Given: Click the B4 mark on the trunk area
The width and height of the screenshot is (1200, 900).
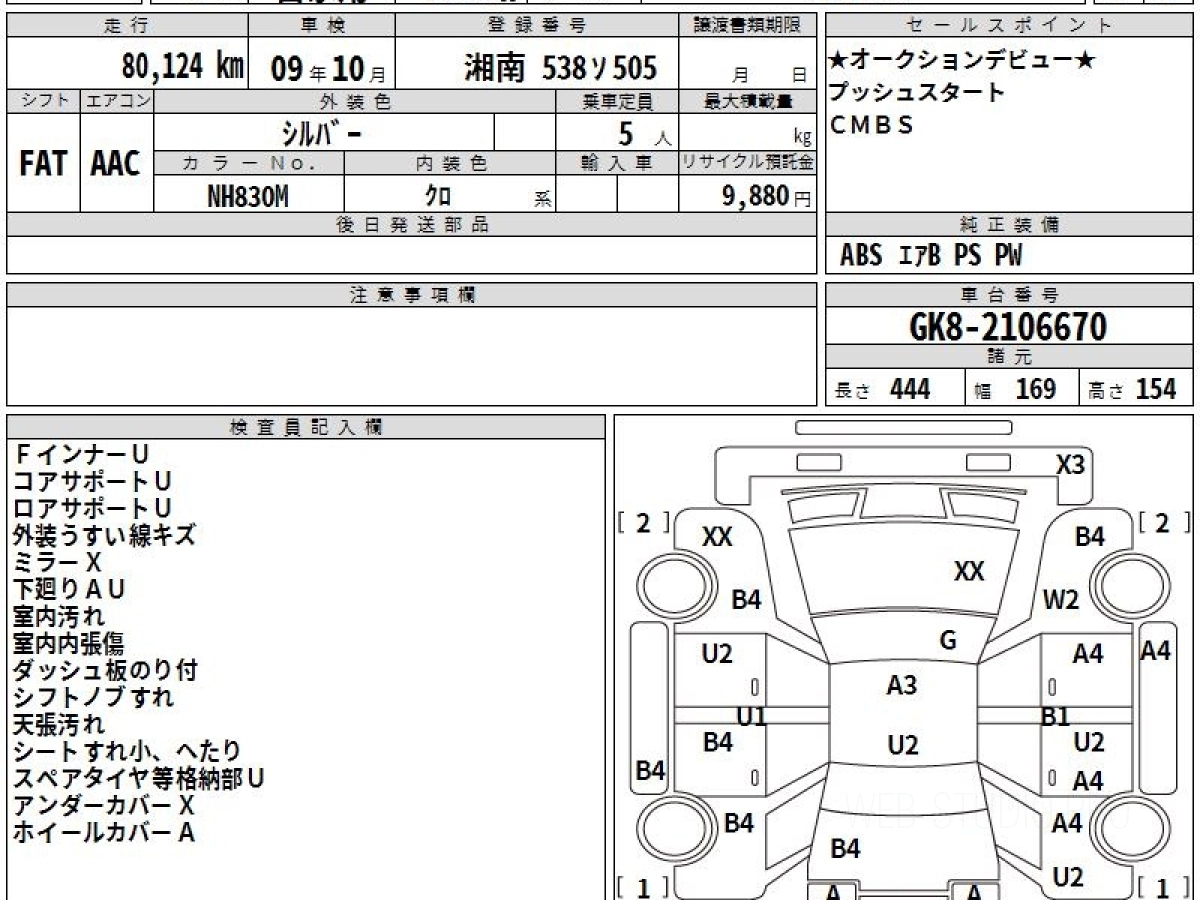Looking at the screenshot, I should click(845, 849).
